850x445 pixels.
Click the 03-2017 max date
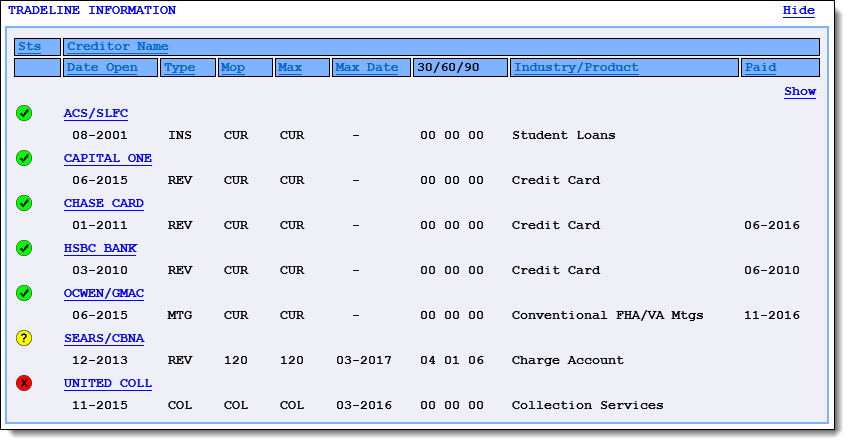364,360
